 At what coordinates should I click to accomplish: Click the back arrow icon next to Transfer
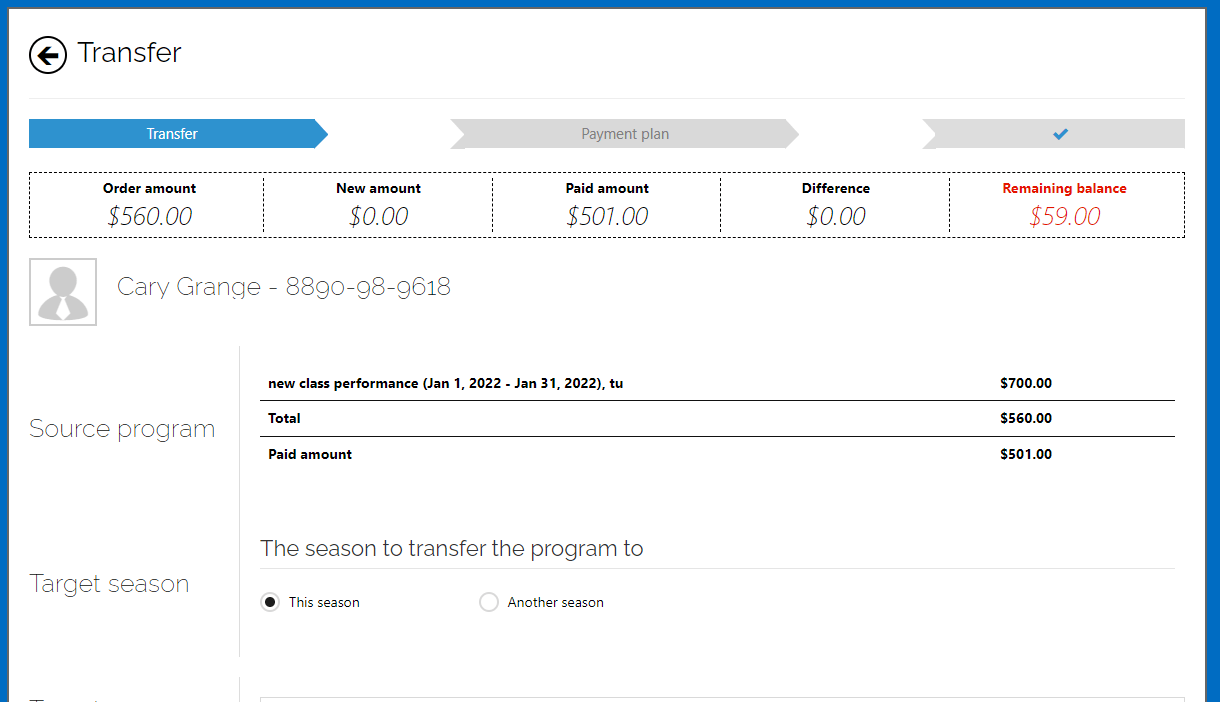pos(48,55)
